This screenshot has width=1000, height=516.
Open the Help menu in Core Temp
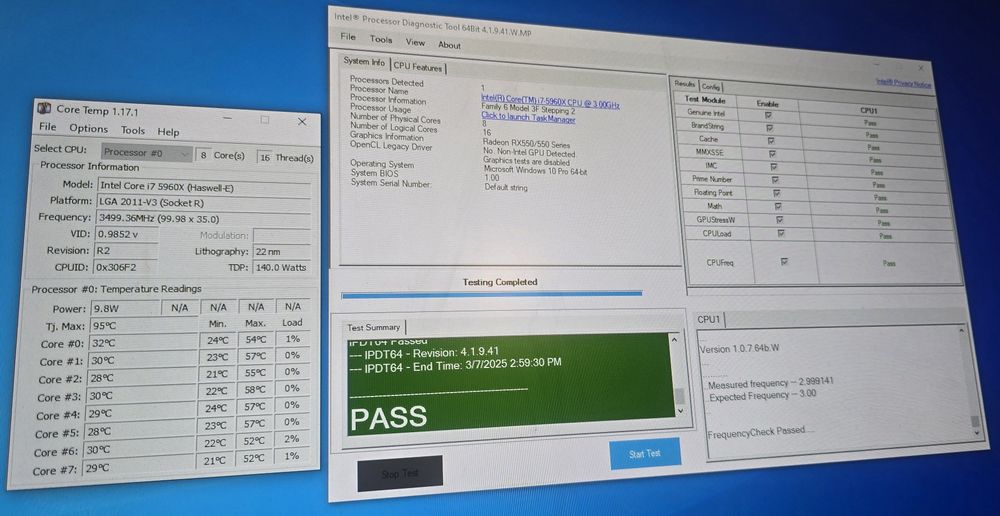point(168,131)
